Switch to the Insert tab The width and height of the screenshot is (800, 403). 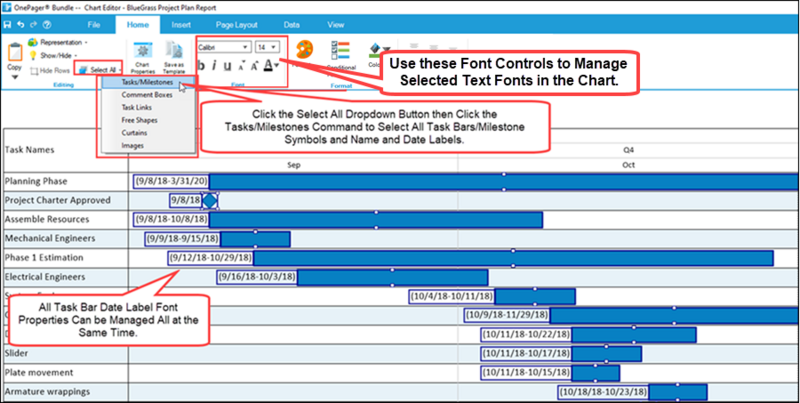(x=181, y=24)
